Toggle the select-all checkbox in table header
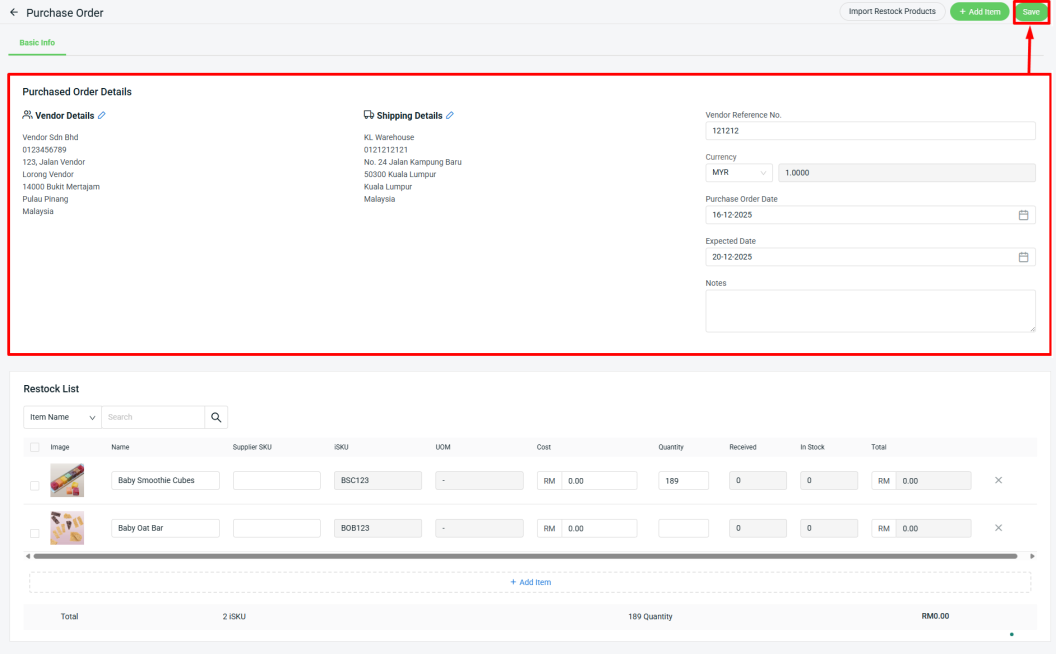1056x654 pixels. coord(35,447)
